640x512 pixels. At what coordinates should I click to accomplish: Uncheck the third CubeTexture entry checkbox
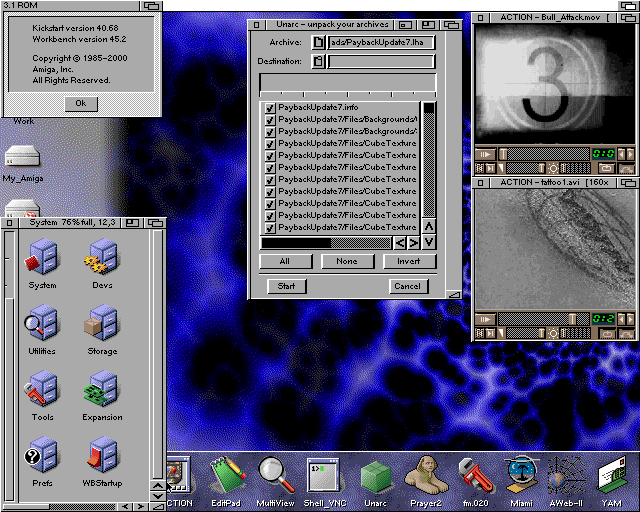270,168
